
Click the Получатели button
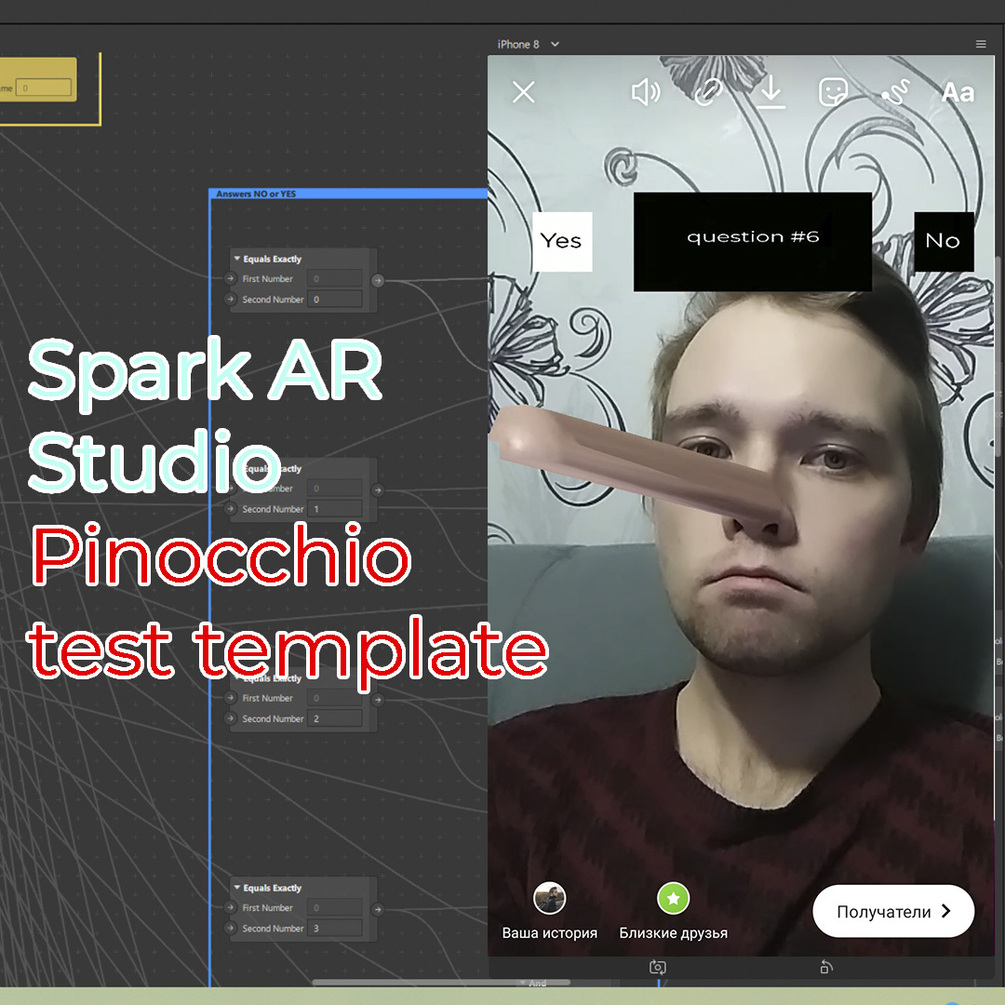click(x=893, y=911)
